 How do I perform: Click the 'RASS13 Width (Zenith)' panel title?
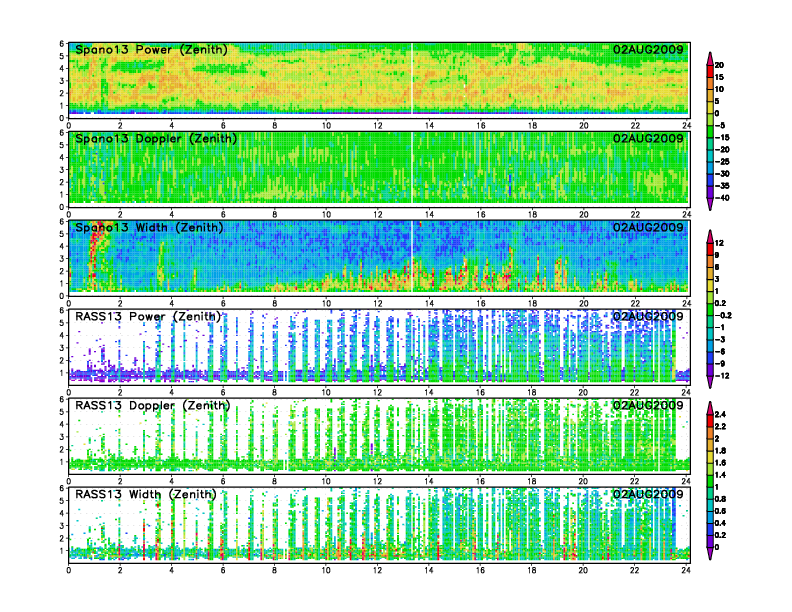146,494
